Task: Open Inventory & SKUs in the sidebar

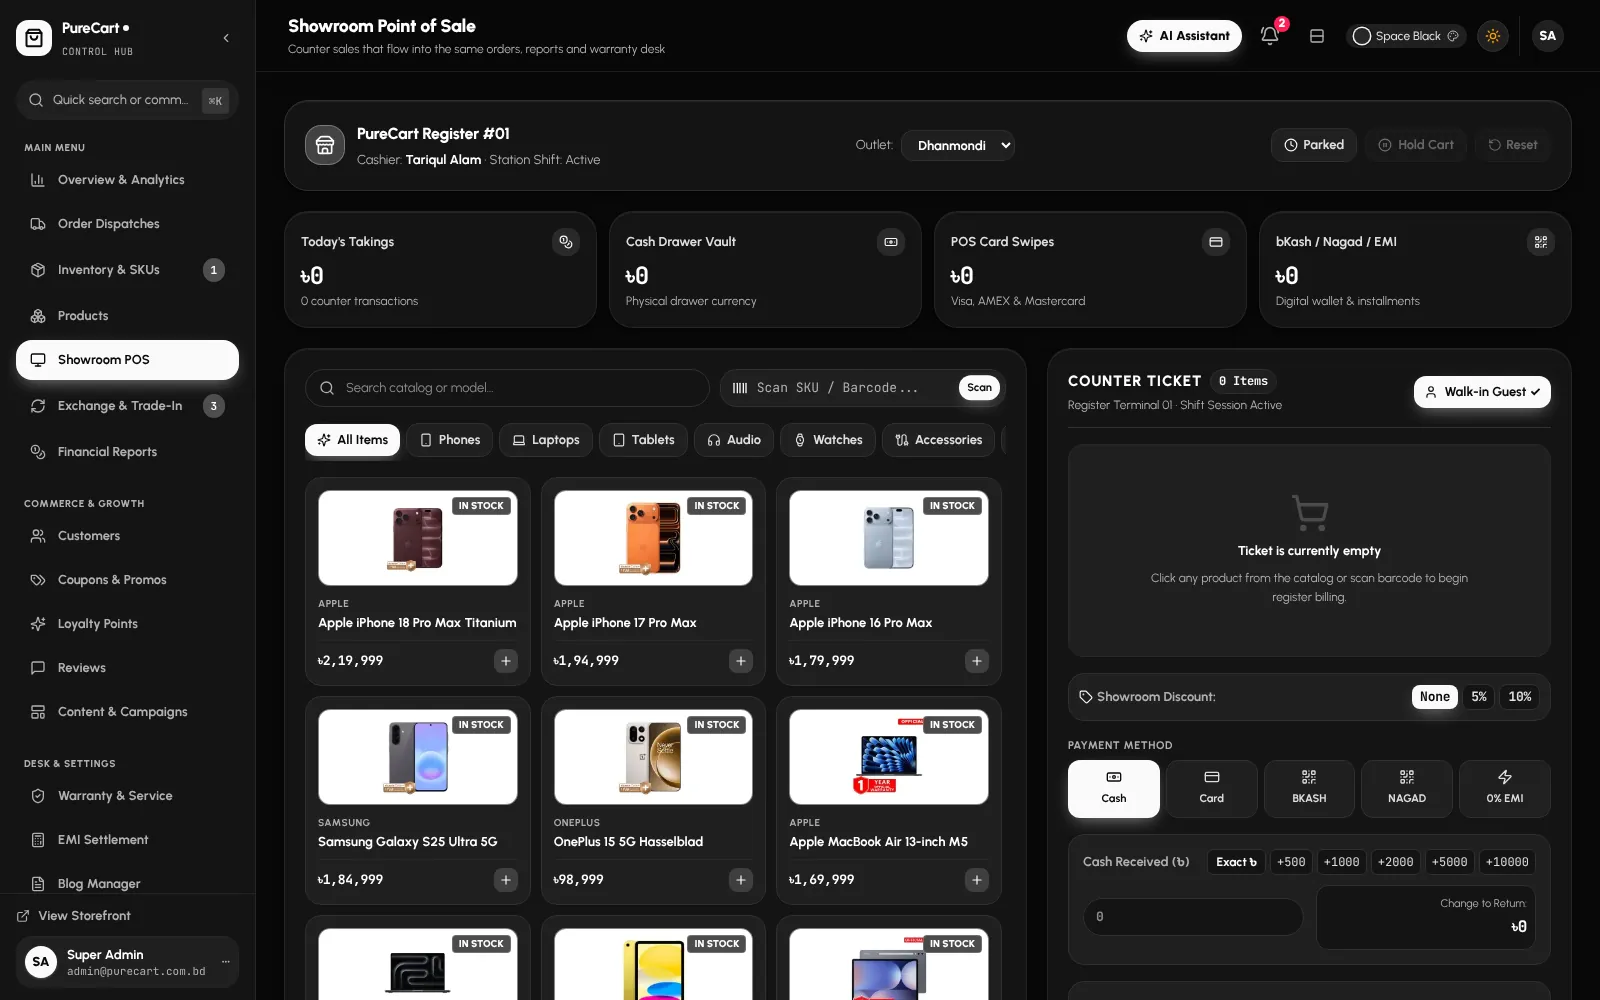Action: pyautogui.click(x=127, y=270)
